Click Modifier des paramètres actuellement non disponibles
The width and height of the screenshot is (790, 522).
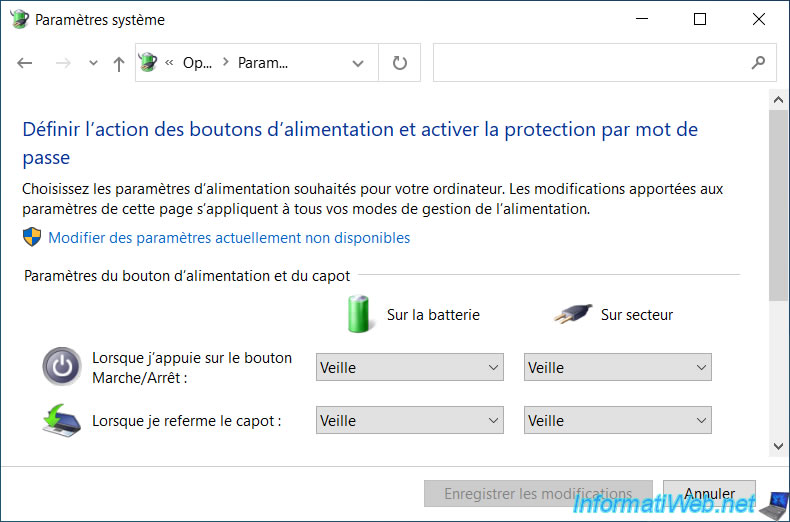pyautogui.click(x=229, y=238)
